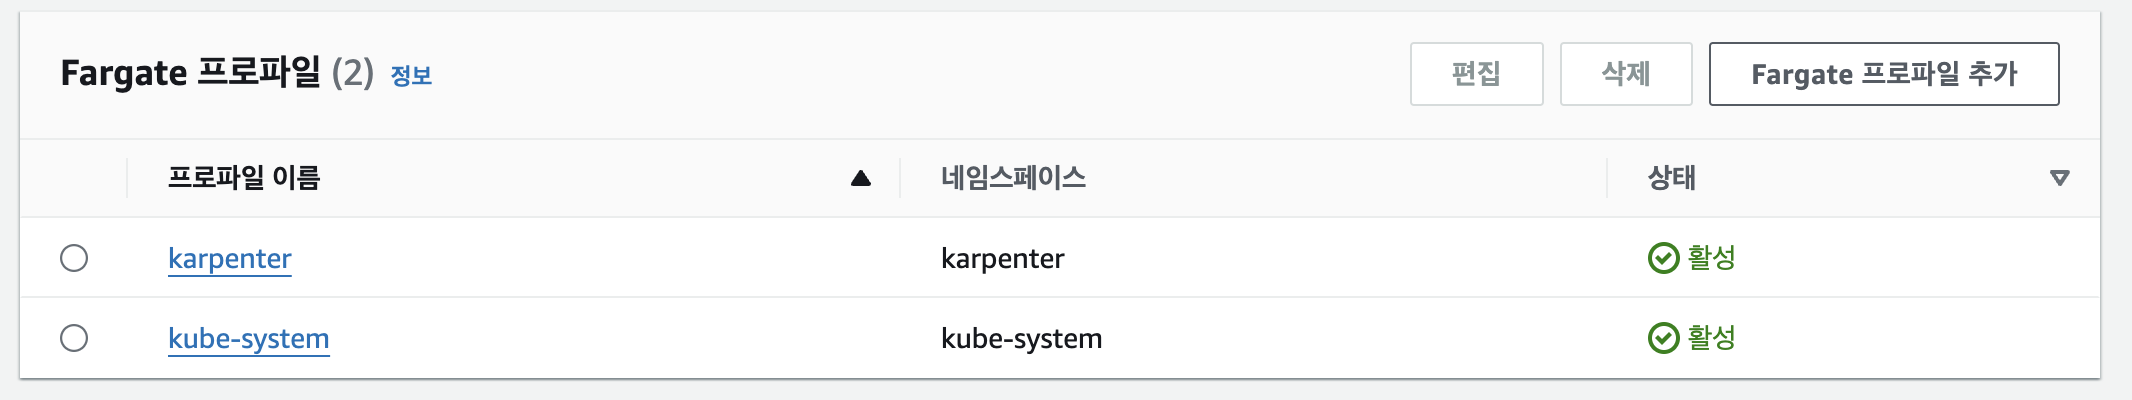Click the ascending sort triangle on 프로파일 이름
The width and height of the screenshot is (2132, 400).
[x=861, y=178]
